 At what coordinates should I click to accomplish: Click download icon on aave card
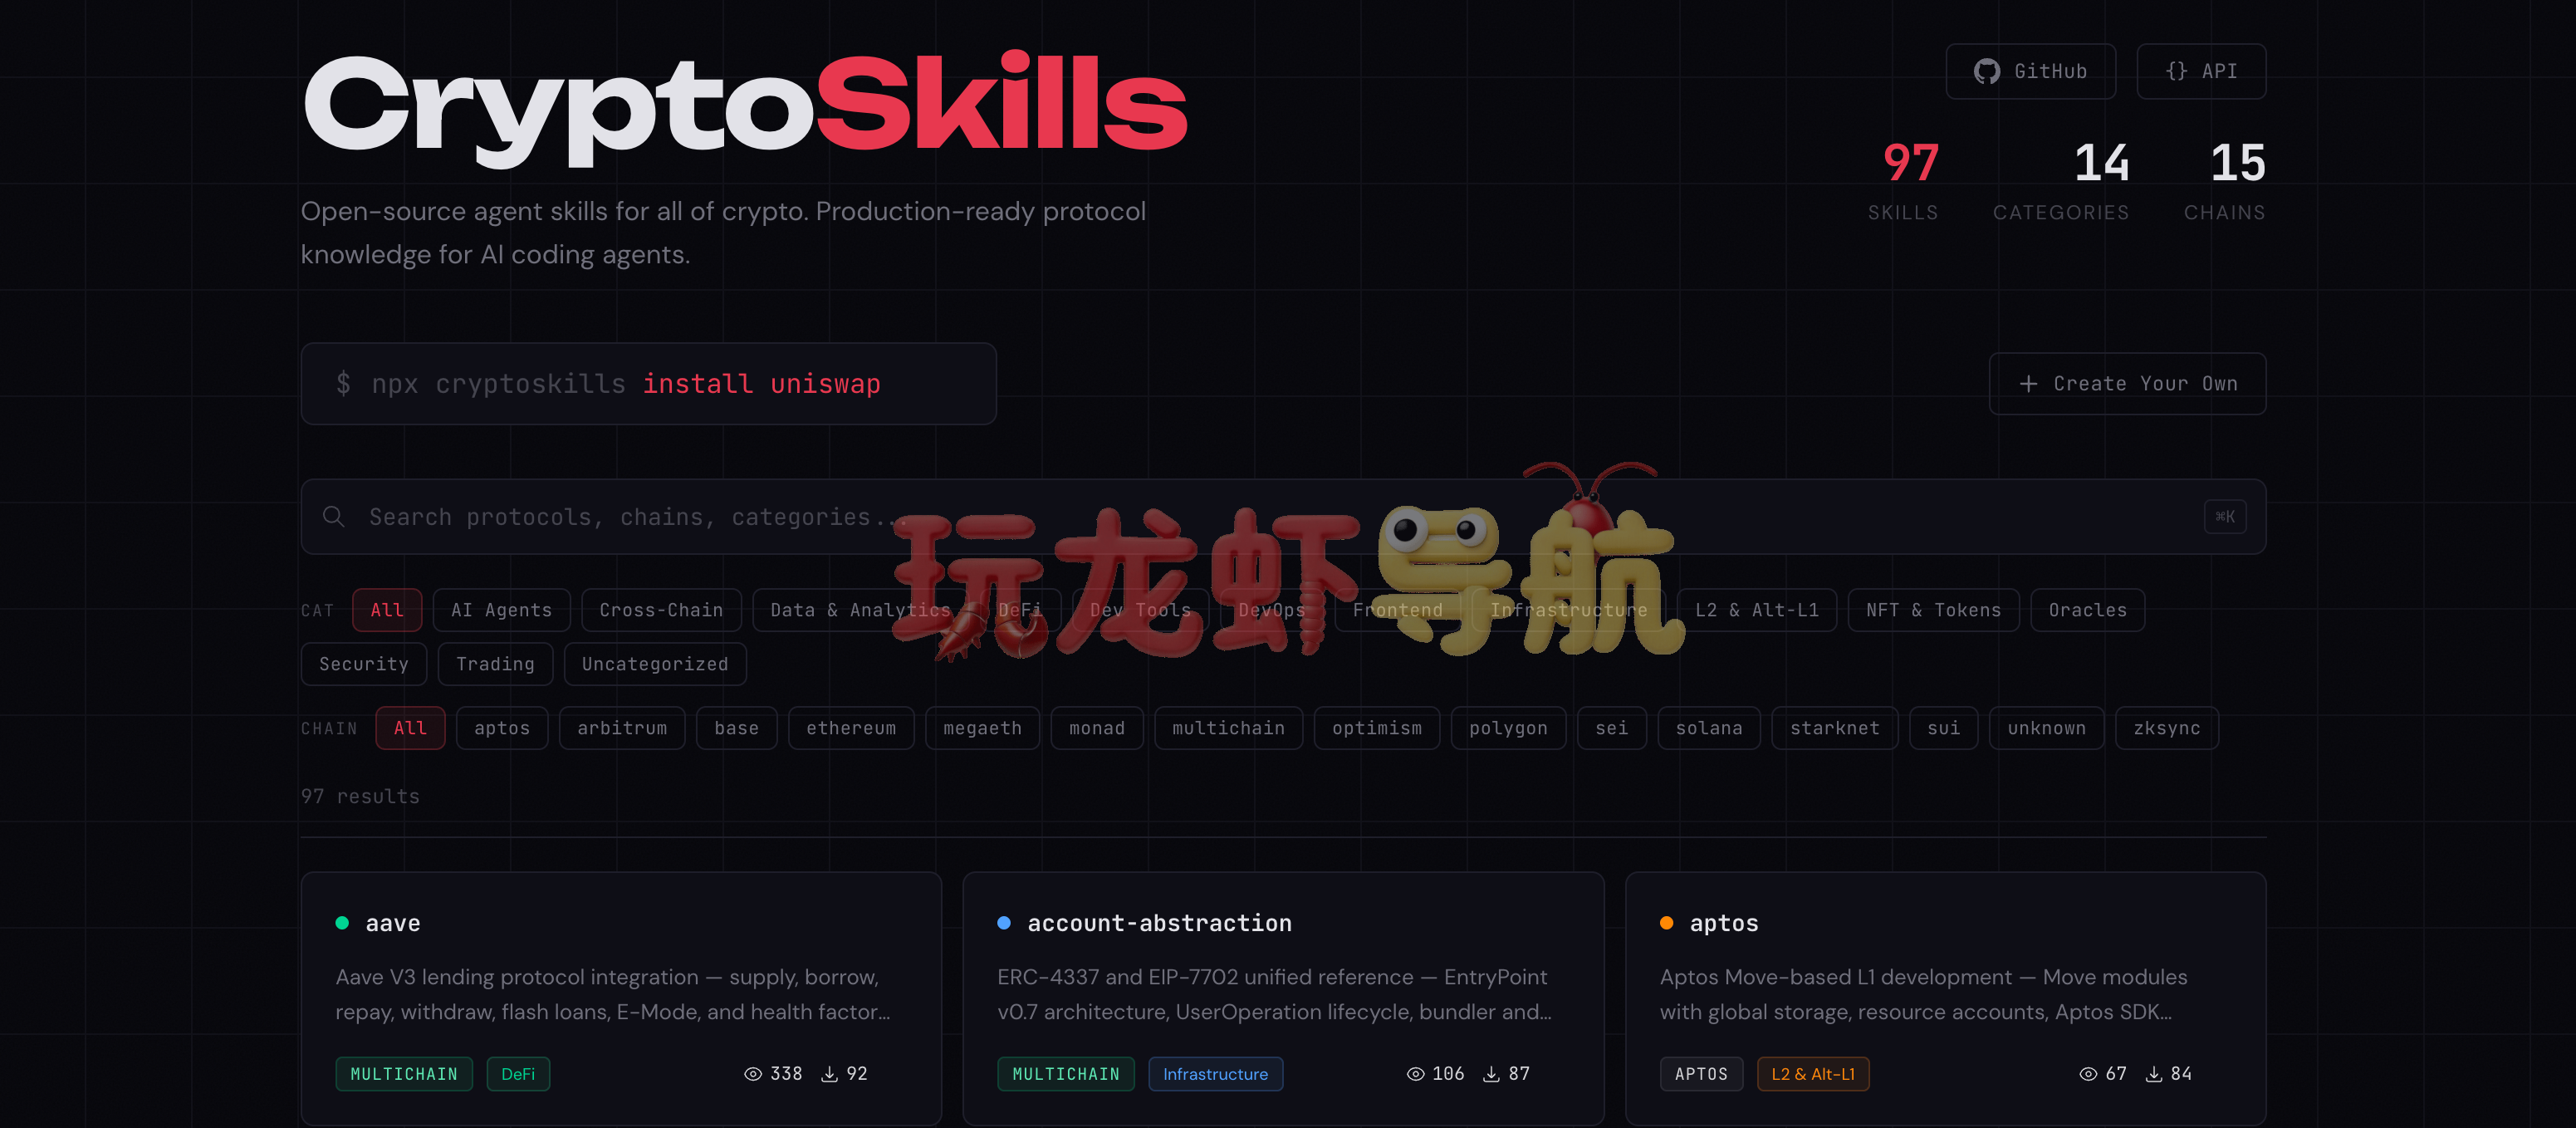(x=829, y=1074)
